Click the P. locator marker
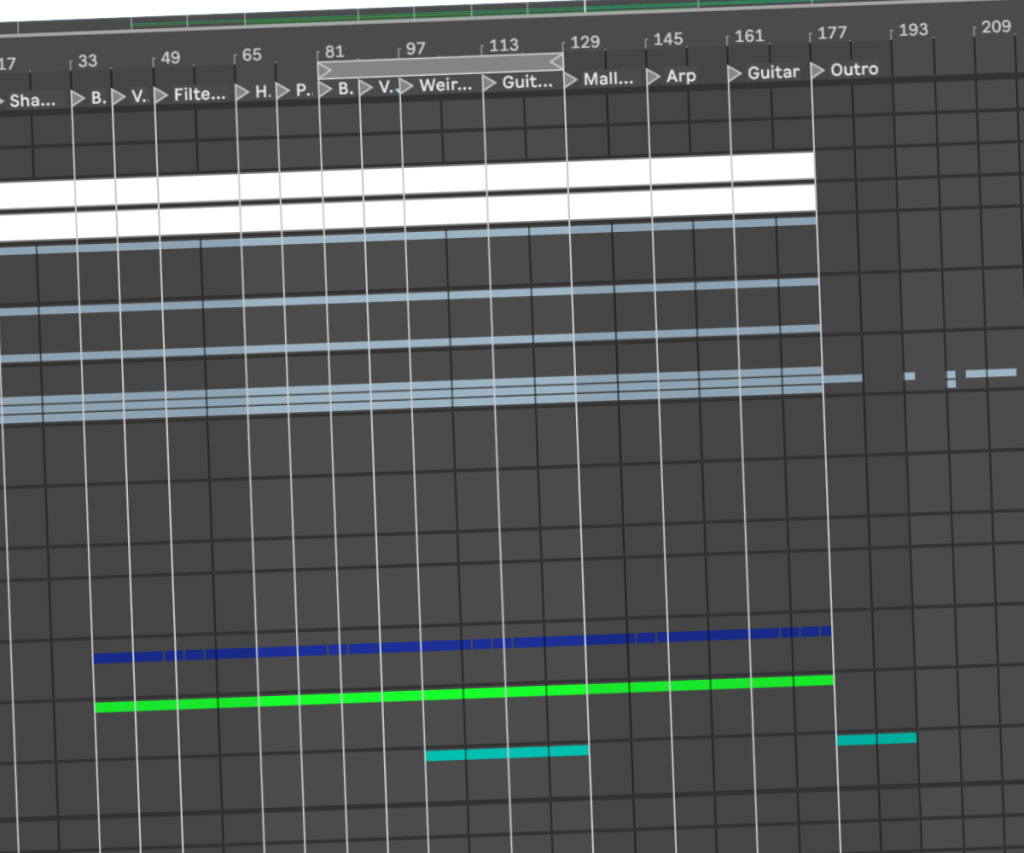 tap(283, 90)
